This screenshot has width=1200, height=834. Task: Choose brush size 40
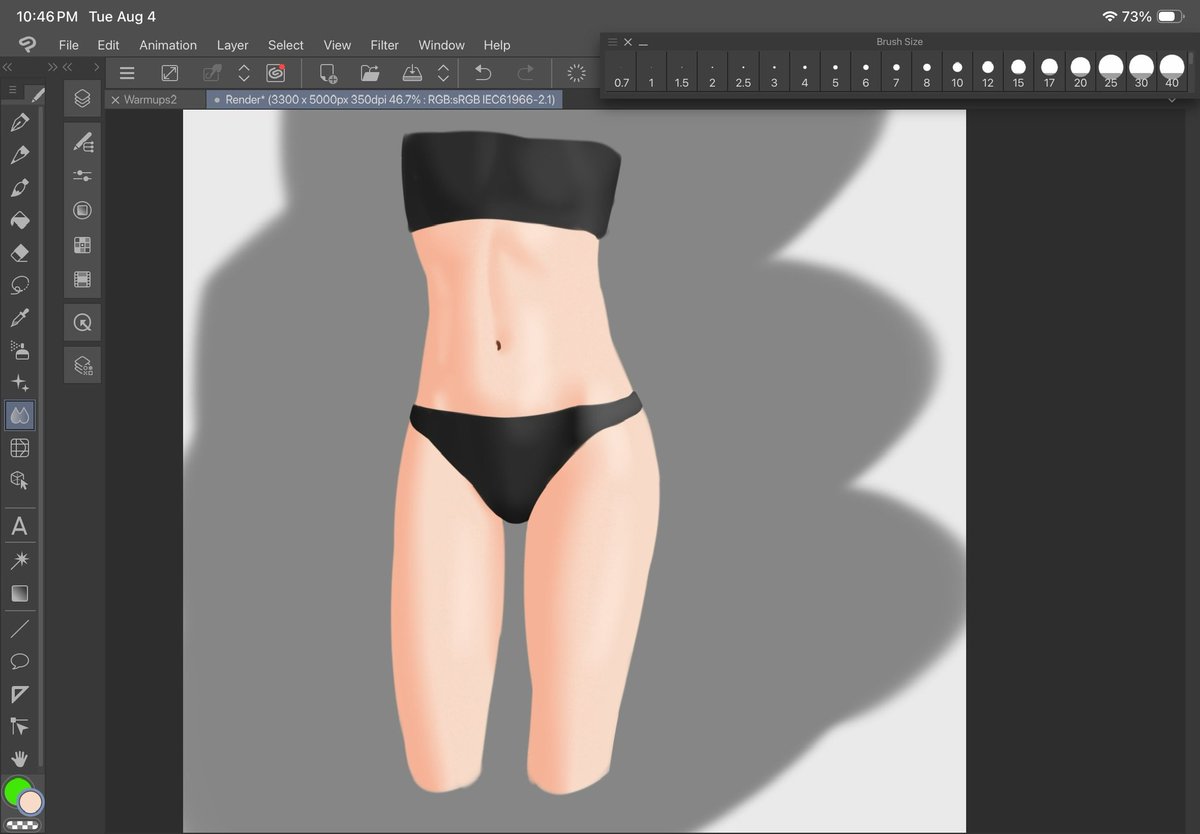1172,73
